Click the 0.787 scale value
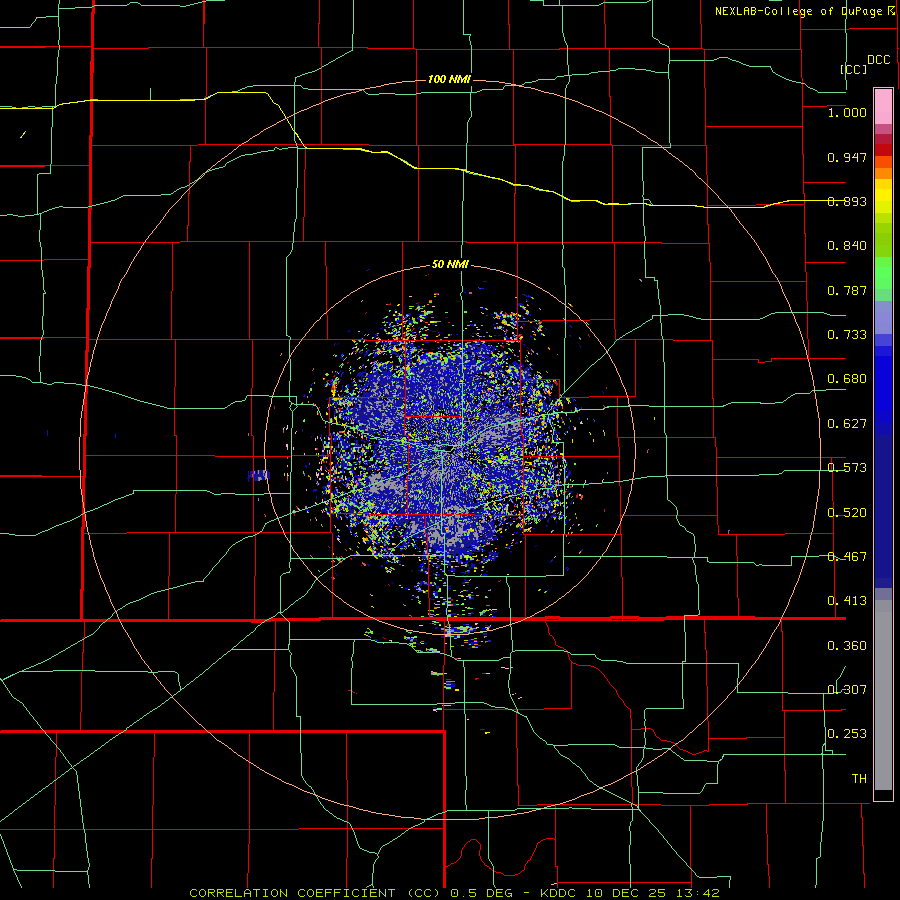This screenshot has width=900, height=900. 847,290
